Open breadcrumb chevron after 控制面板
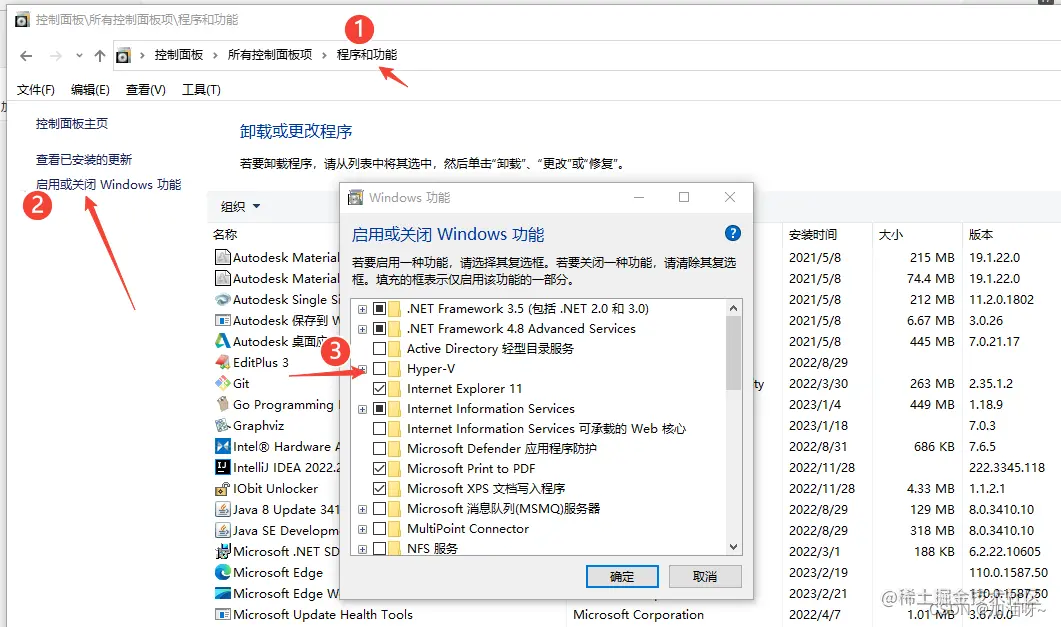This screenshot has width=1061, height=627. pyautogui.click(x=215, y=55)
